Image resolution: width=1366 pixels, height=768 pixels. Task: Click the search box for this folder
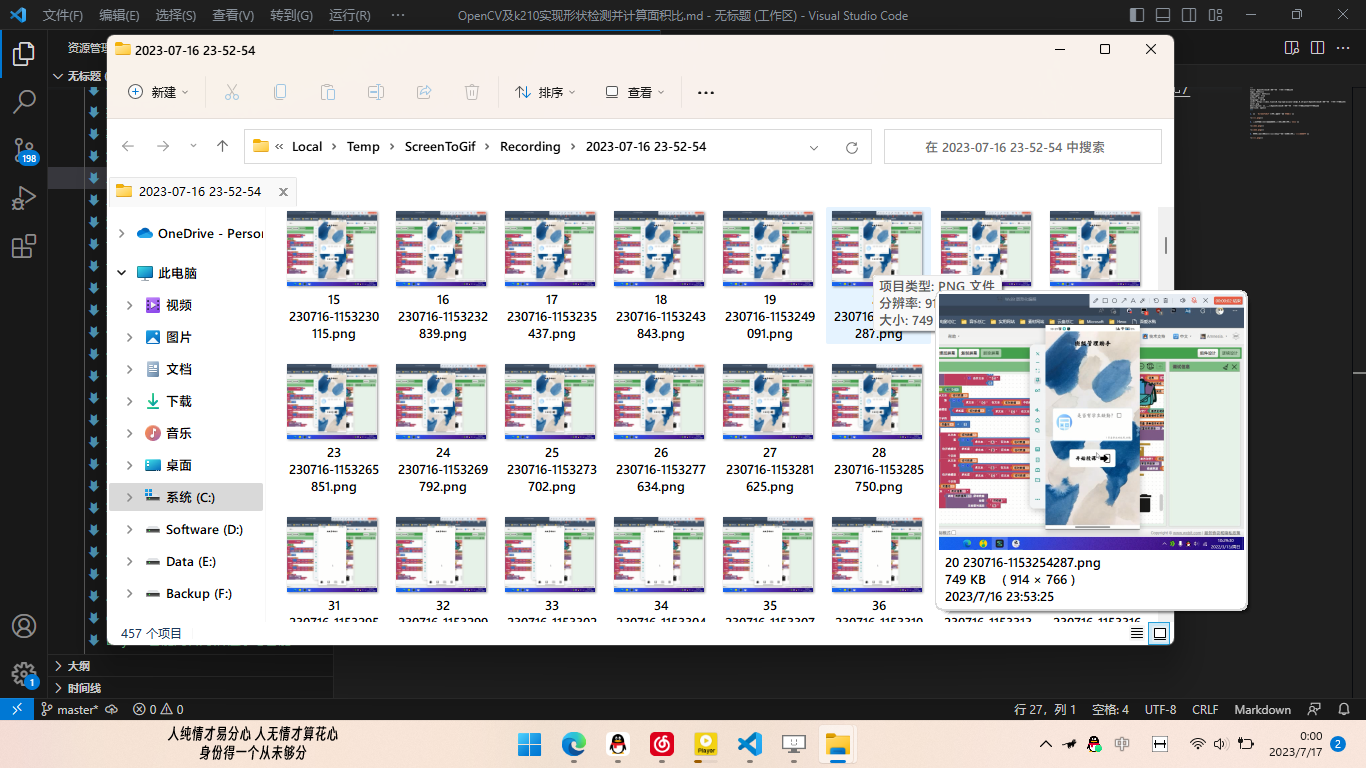pyautogui.click(x=1022, y=147)
